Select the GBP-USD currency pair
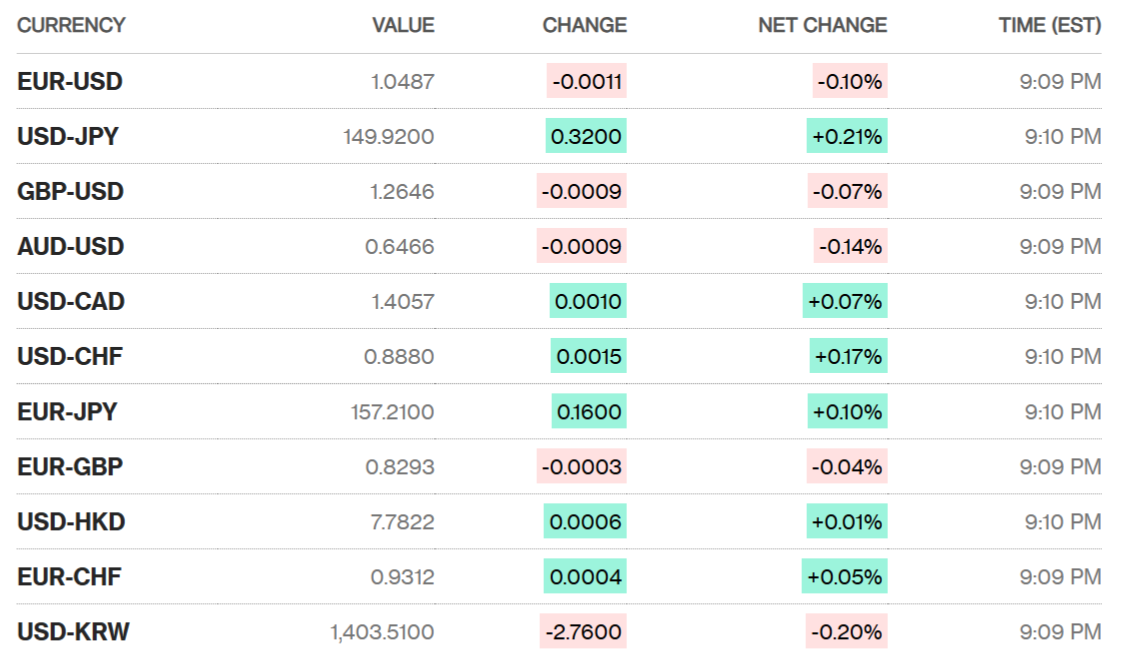This screenshot has width=1121, height=653. [x=70, y=192]
